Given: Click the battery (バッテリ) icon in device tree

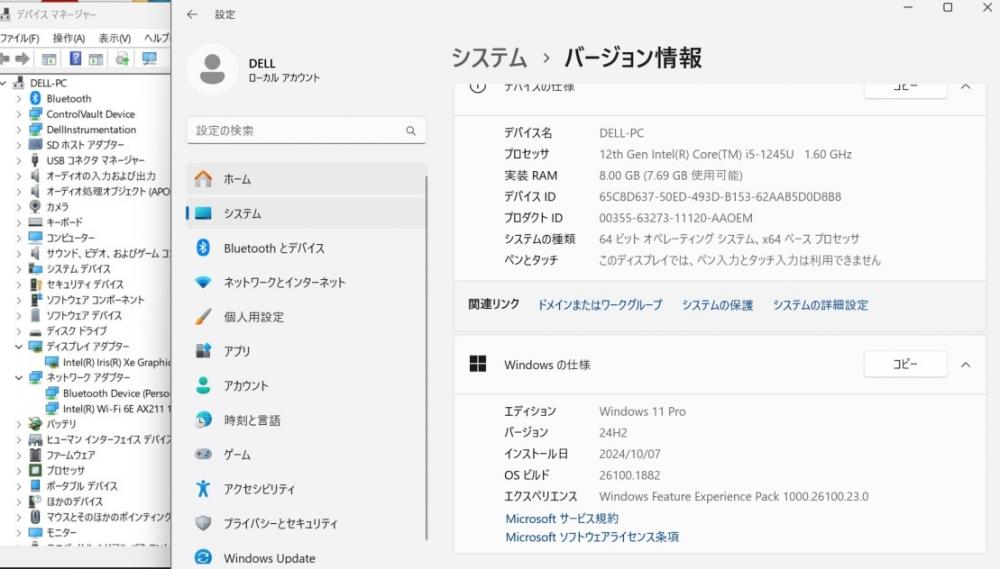Looking at the screenshot, I should [36, 424].
